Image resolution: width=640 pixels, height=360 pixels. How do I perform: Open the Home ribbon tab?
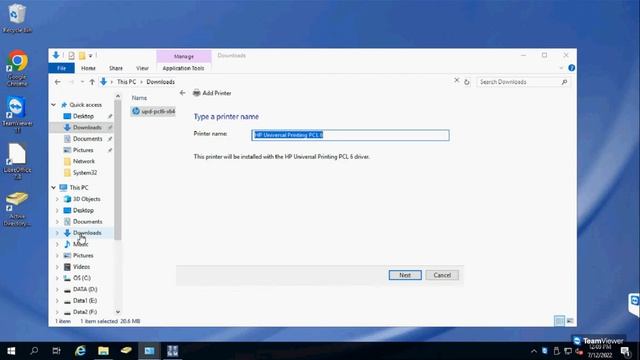point(88,68)
